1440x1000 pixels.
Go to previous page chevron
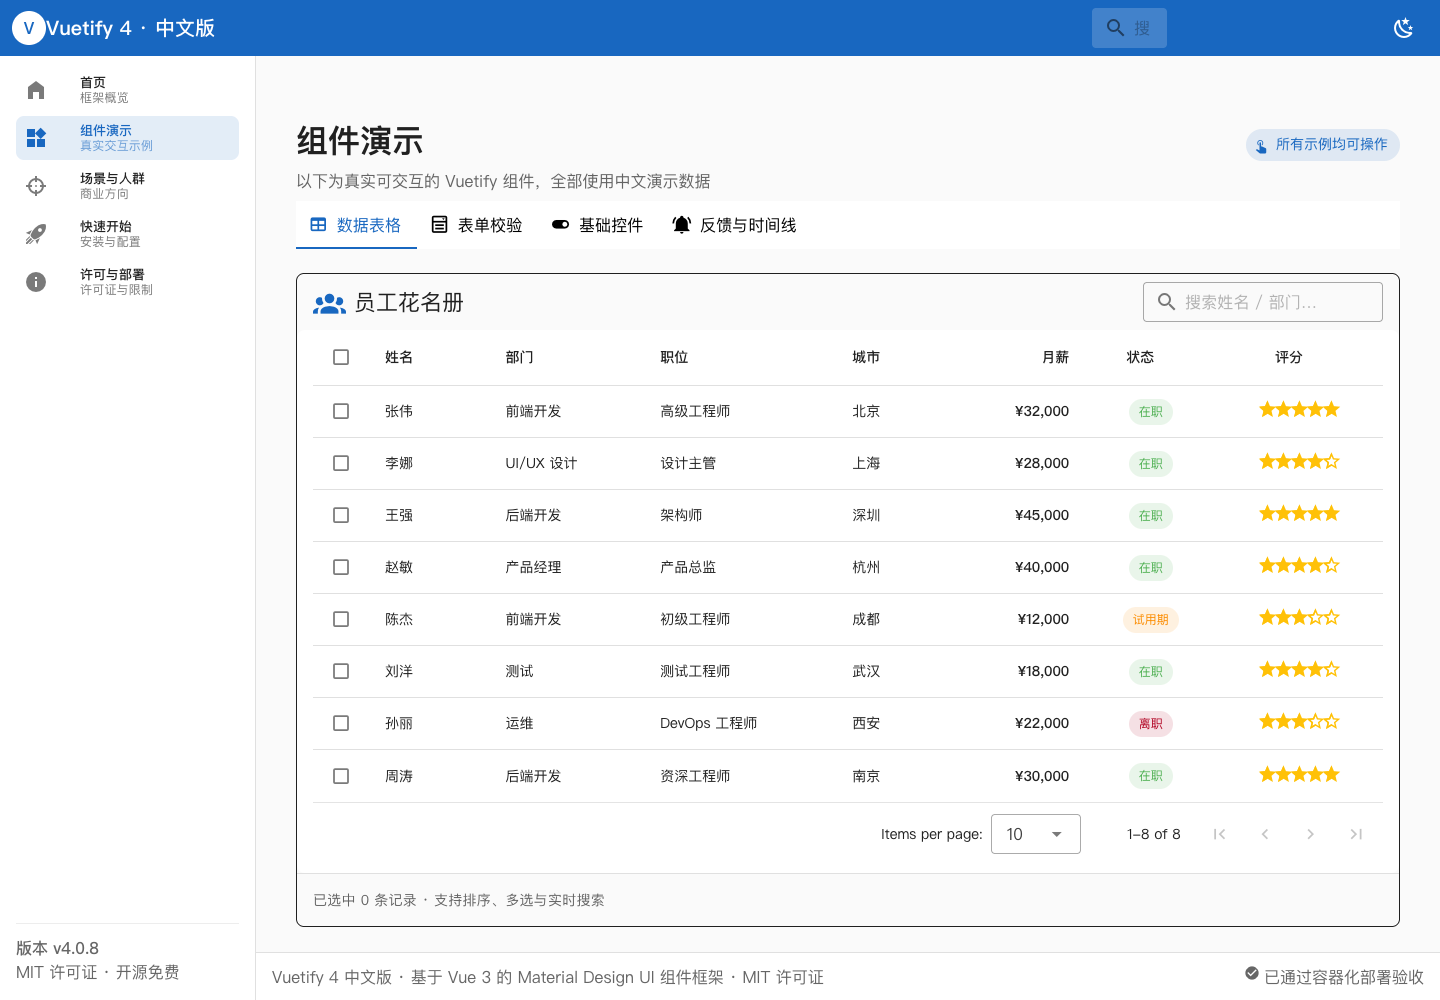[x=1265, y=834]
